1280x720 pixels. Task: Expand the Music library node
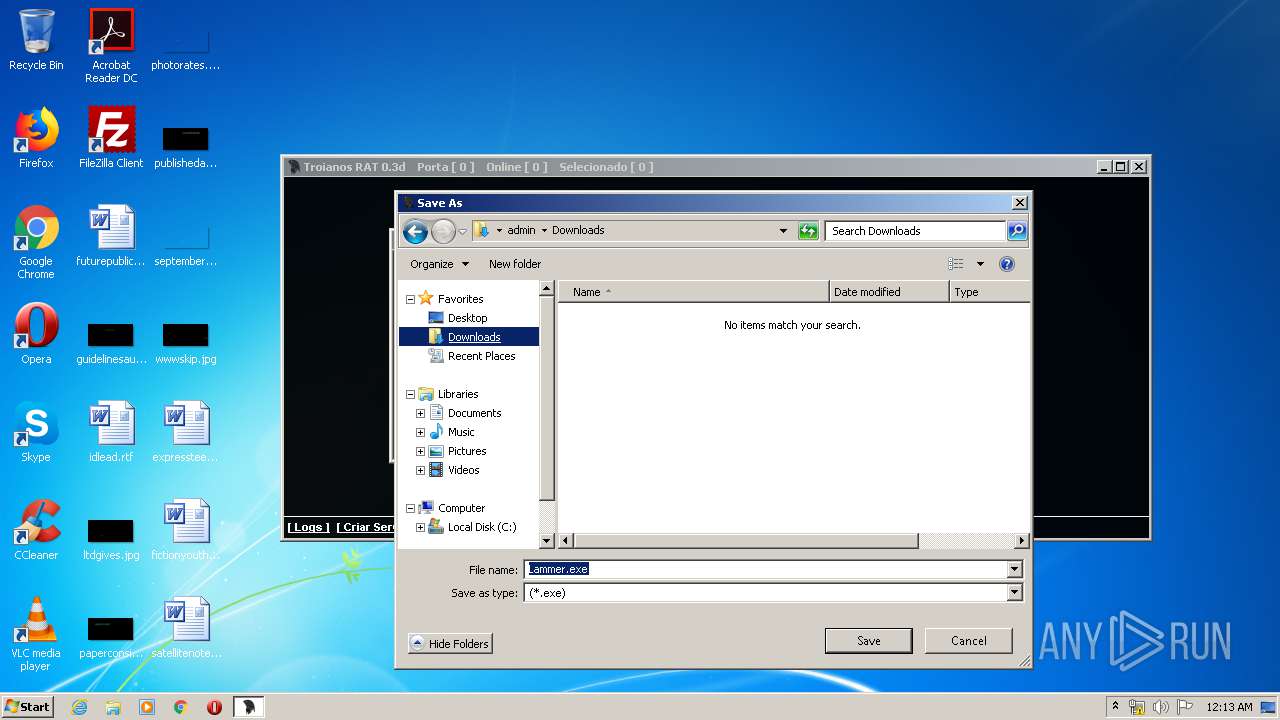click(421, 432)
